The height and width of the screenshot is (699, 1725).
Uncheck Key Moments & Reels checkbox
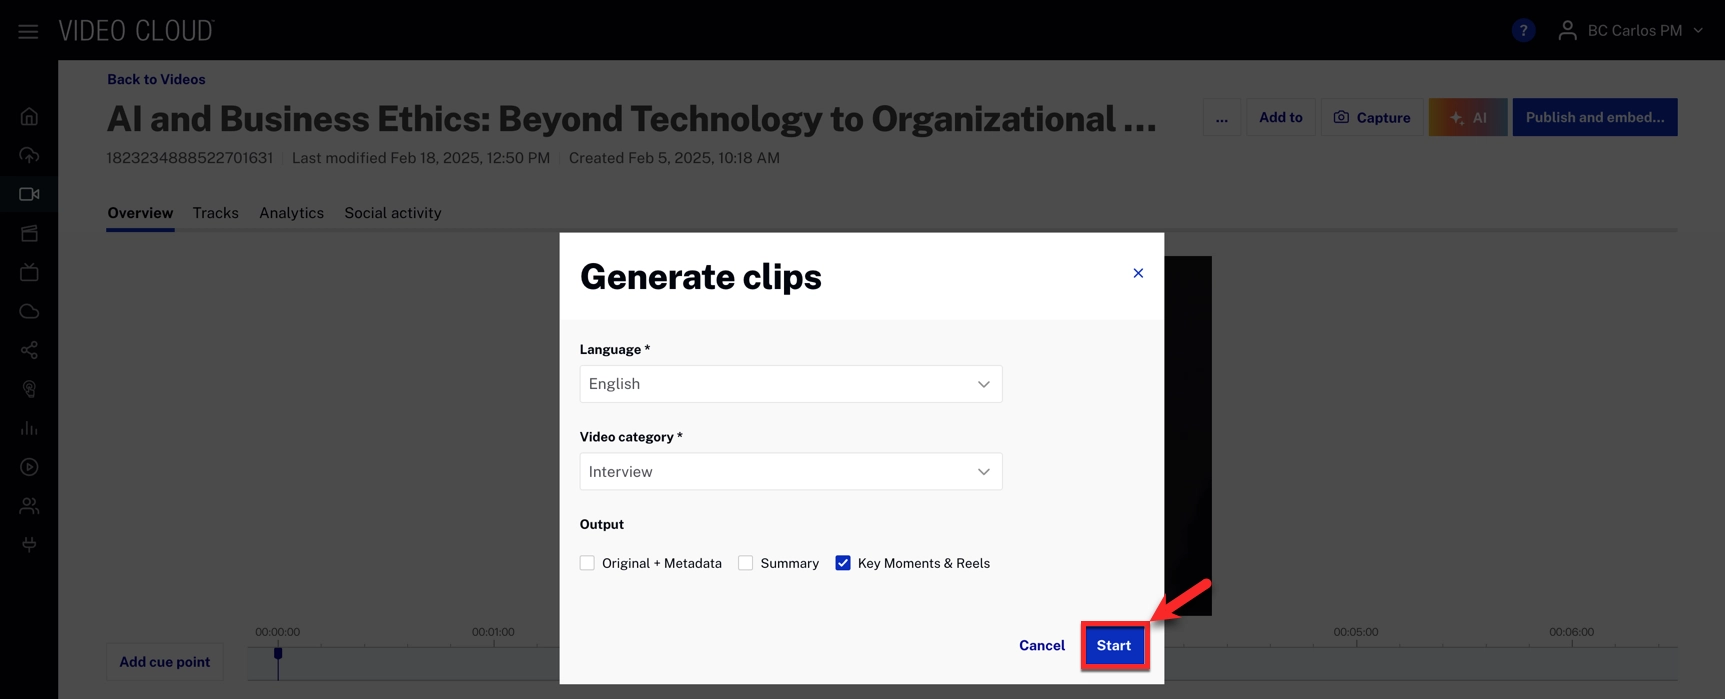coord(843,563)
